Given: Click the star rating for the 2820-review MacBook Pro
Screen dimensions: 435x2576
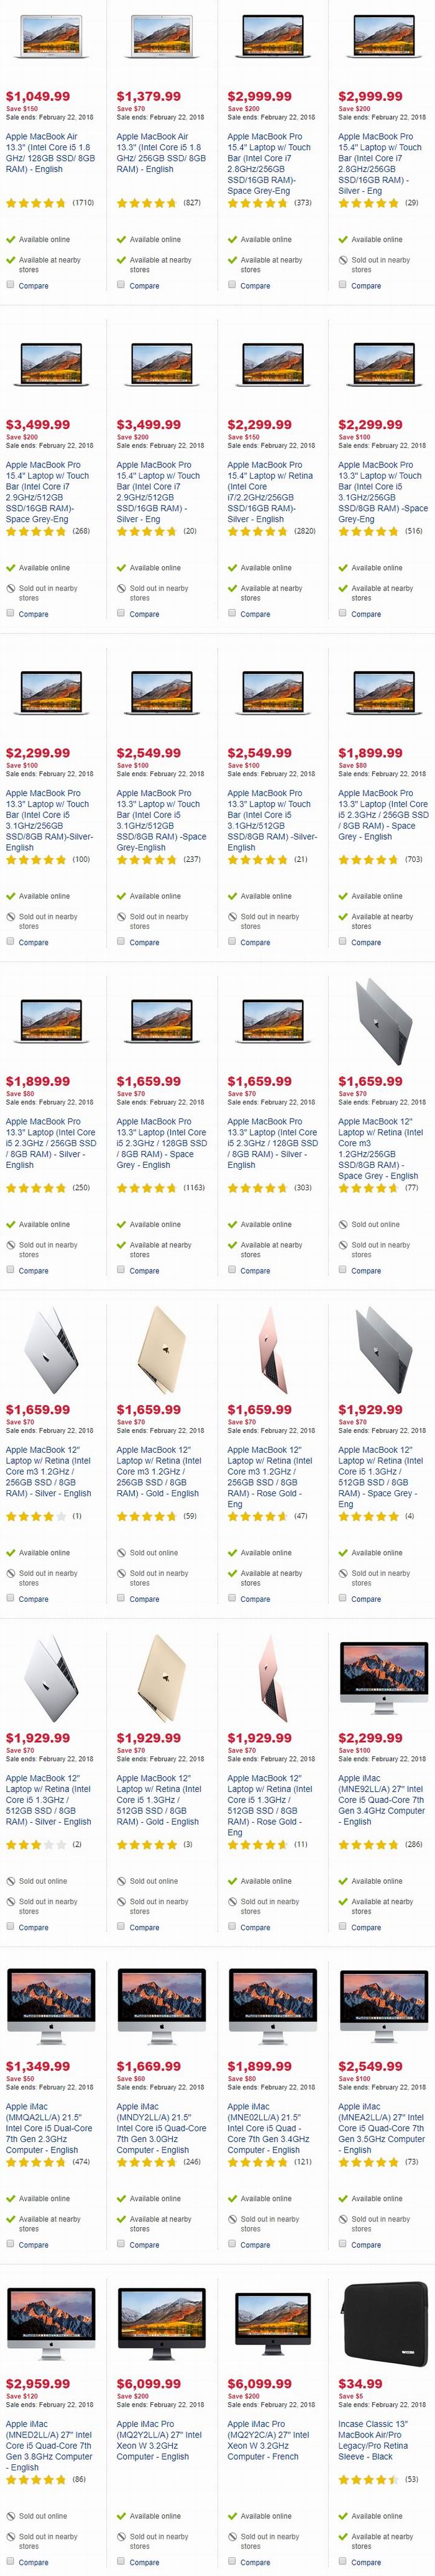Looking at the screenshot, I should tap(257, 531).
